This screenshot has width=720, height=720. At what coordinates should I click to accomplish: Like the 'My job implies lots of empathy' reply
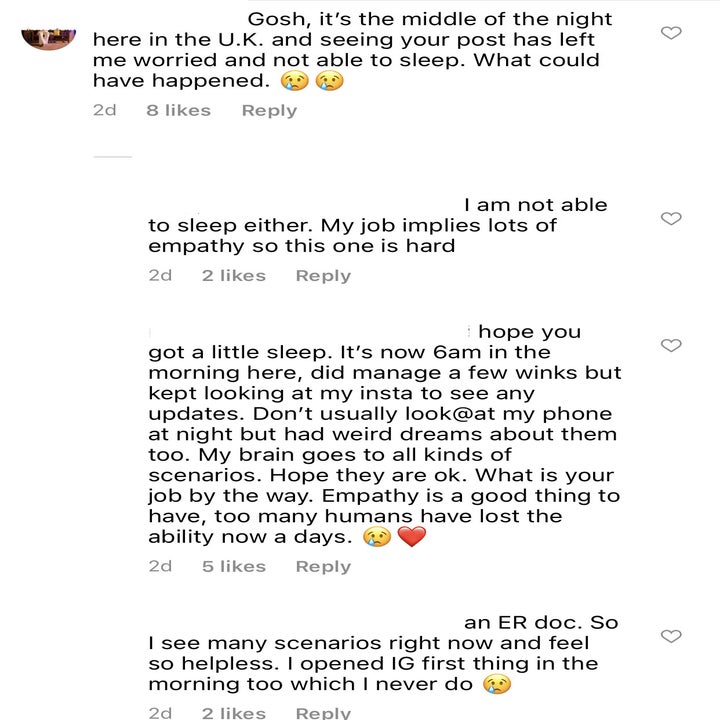[x=672, y=218]
